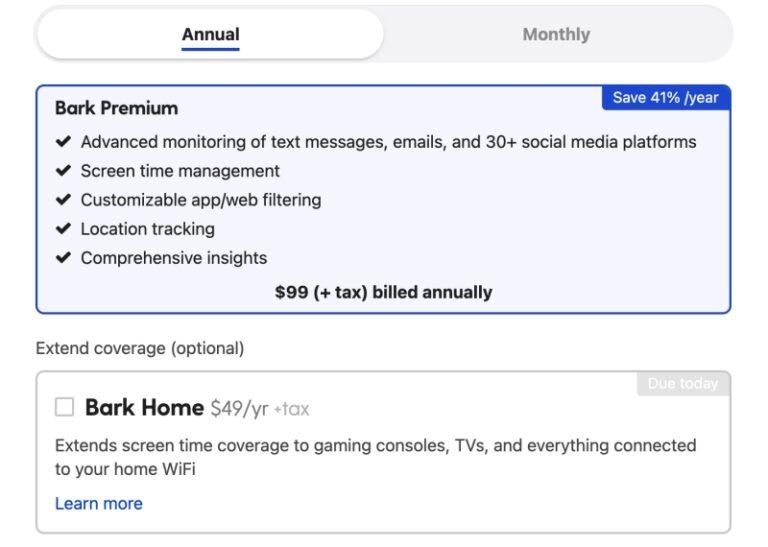Switch to the Annual billing tab

coord(210,35)
